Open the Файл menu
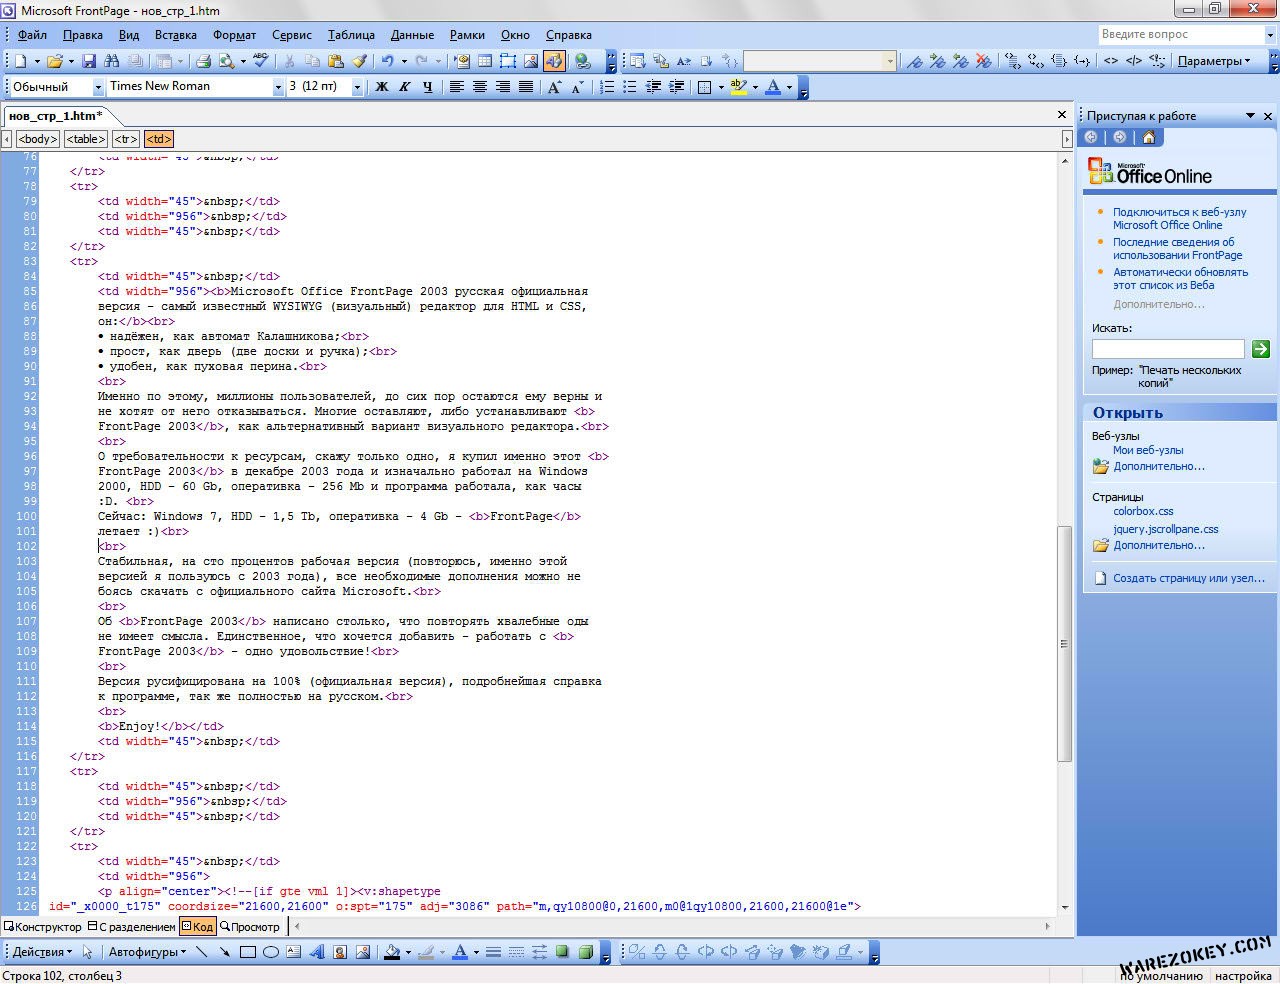Screen dimensions: 1280x984 click(x=32, y=35)
